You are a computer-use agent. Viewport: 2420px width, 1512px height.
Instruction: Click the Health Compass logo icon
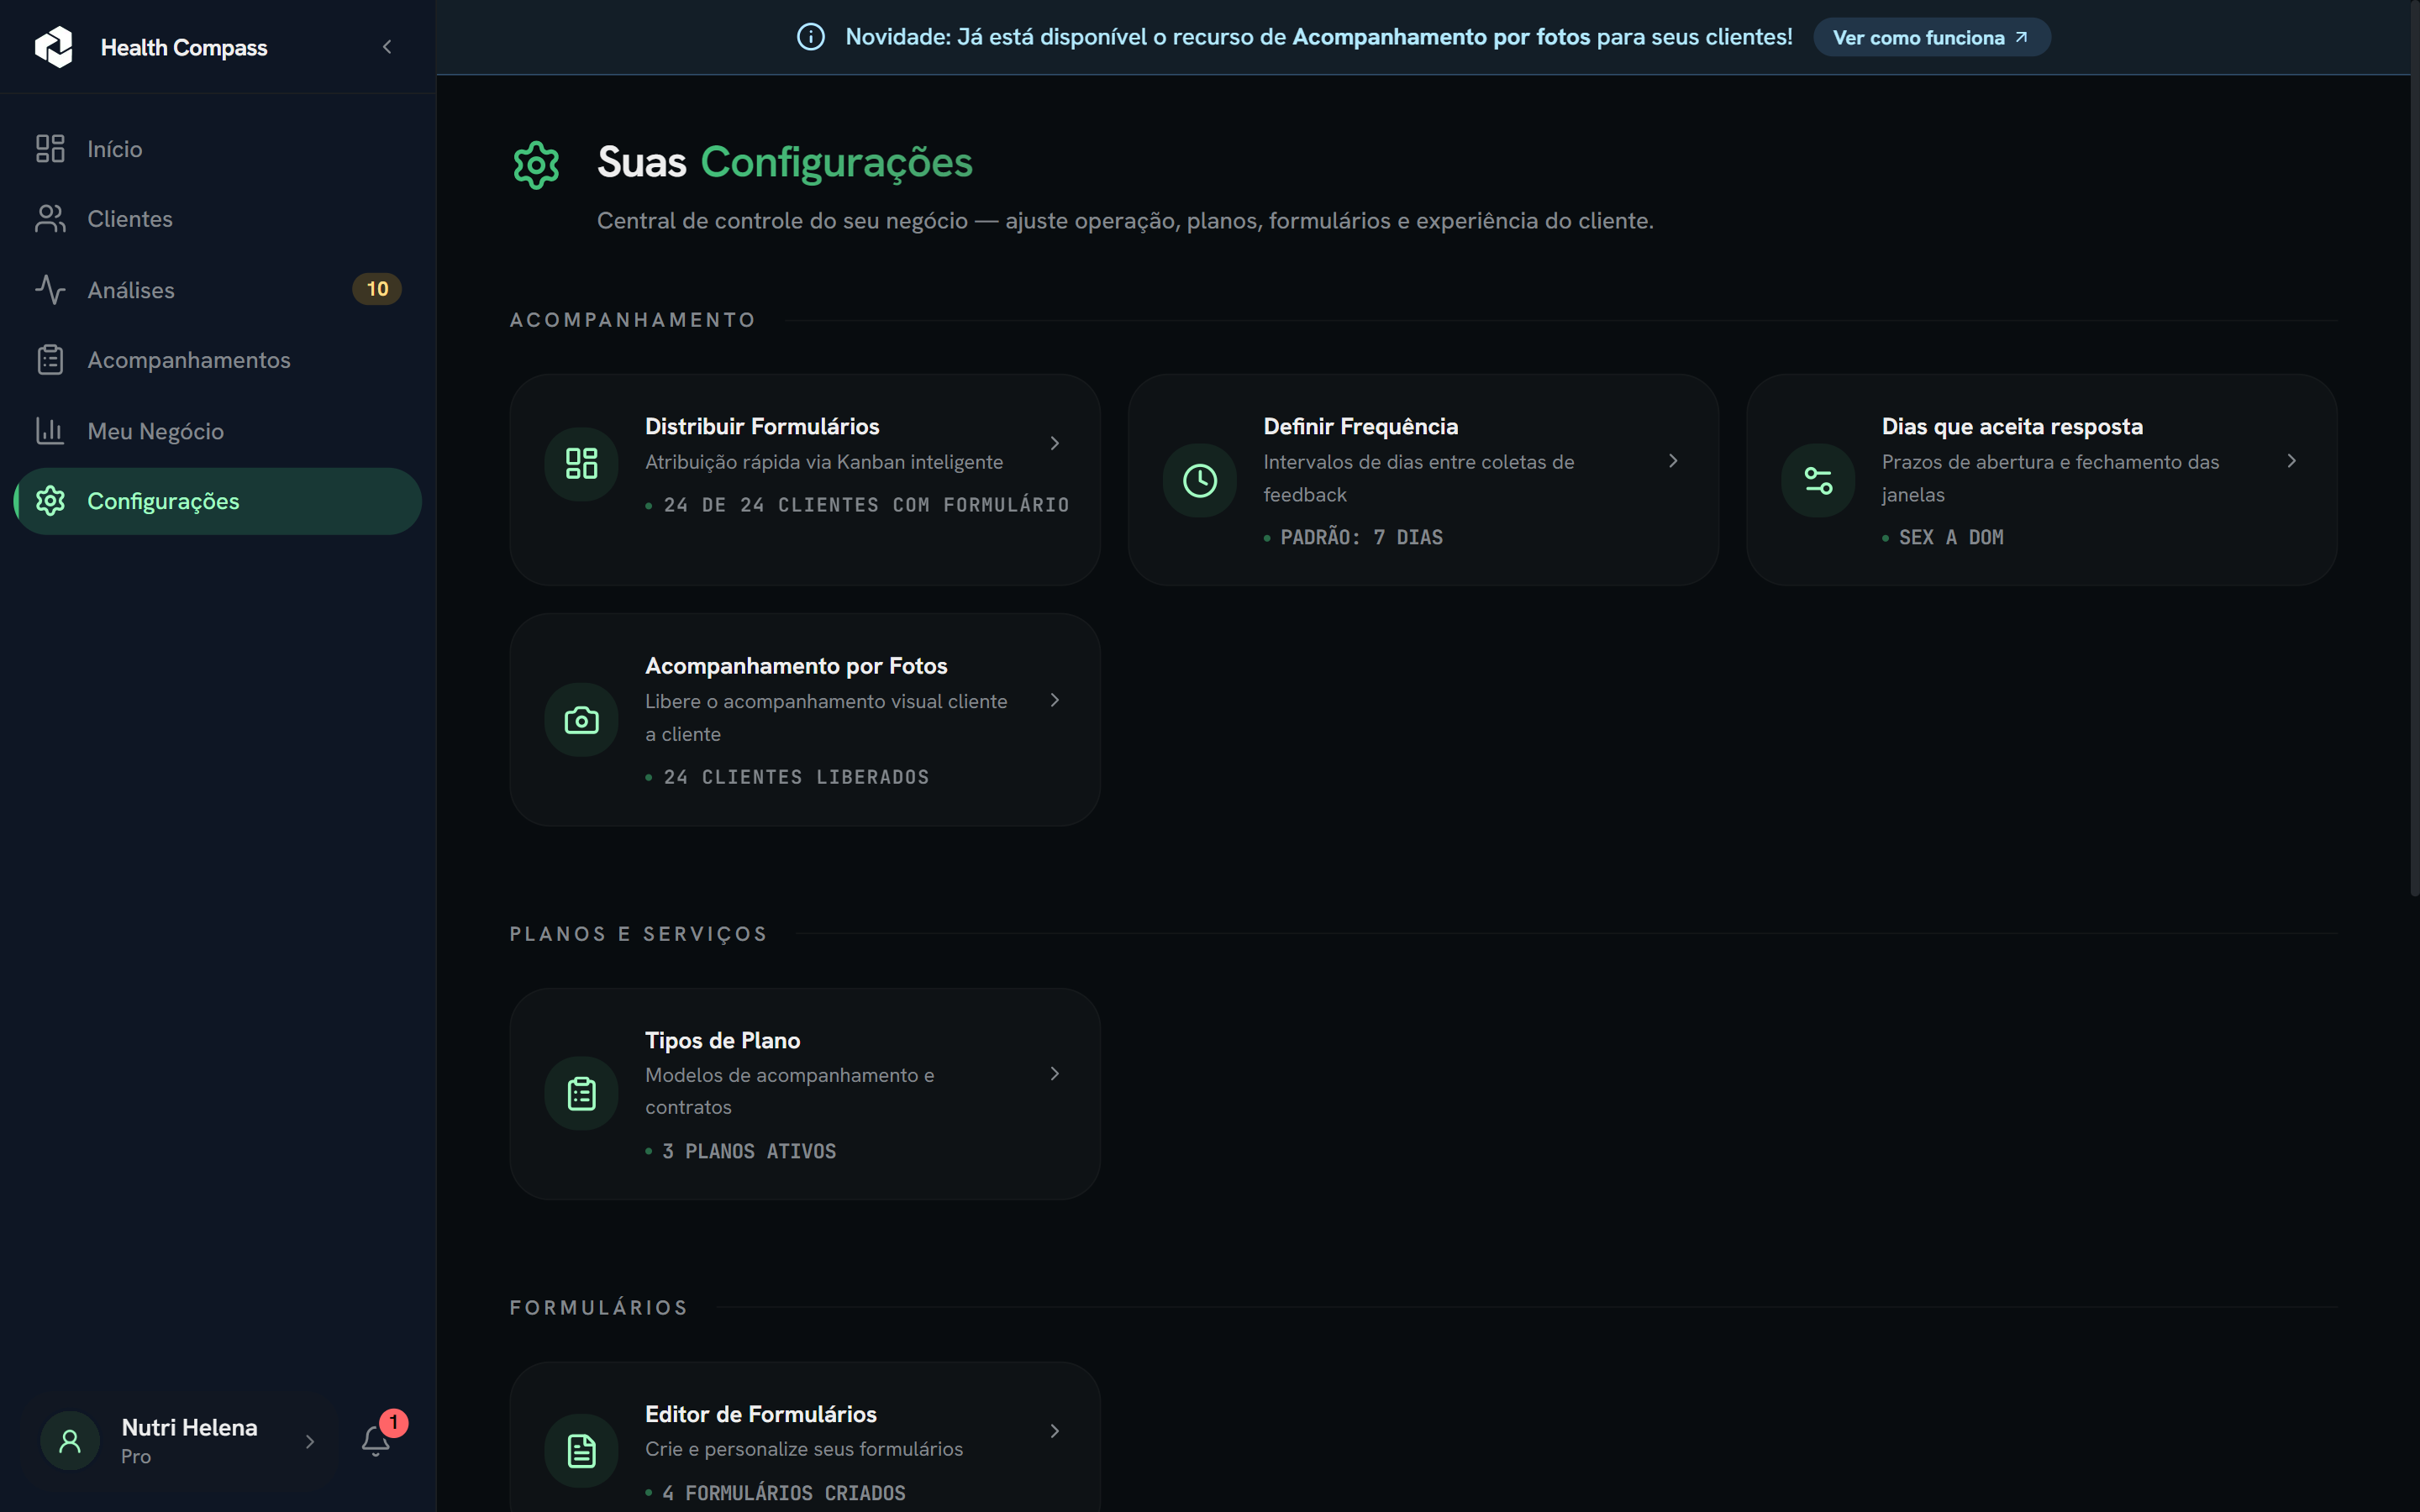pyautogui.click(x=54, y=47)
